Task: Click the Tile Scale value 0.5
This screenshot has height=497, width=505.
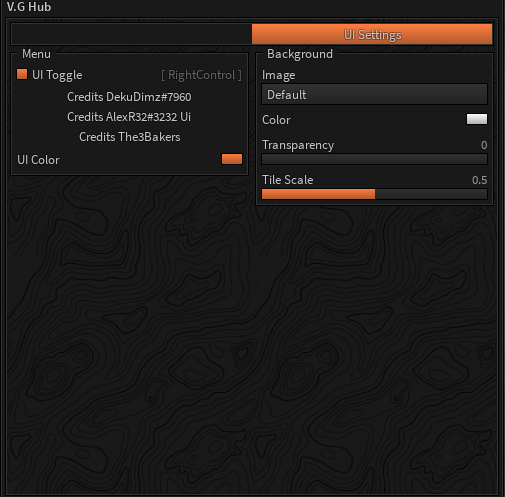Action: pyautogui.click(x=480, y=180)
